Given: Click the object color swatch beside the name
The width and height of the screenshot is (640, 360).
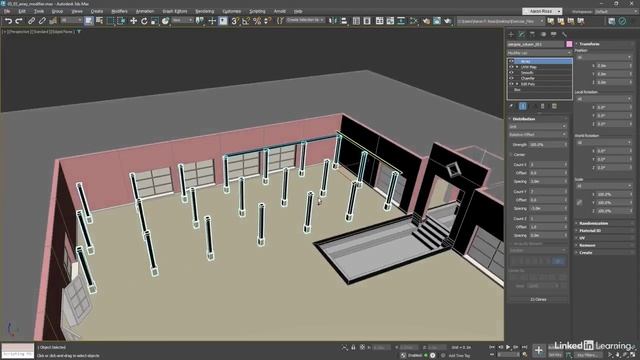Looking at the screenshot, I should coord(569,44).
